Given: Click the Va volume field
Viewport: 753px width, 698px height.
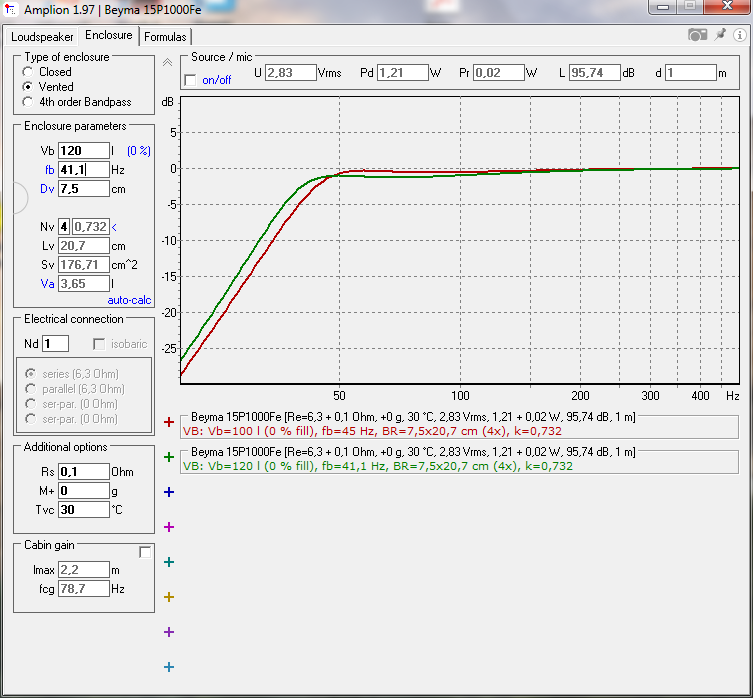Looking at the screenshot, I should (84, 283).
